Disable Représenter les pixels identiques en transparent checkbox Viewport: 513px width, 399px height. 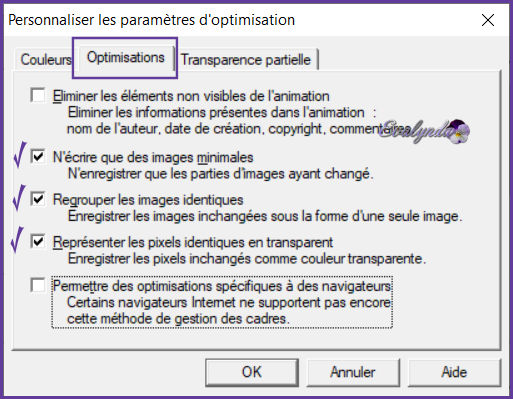38,241
